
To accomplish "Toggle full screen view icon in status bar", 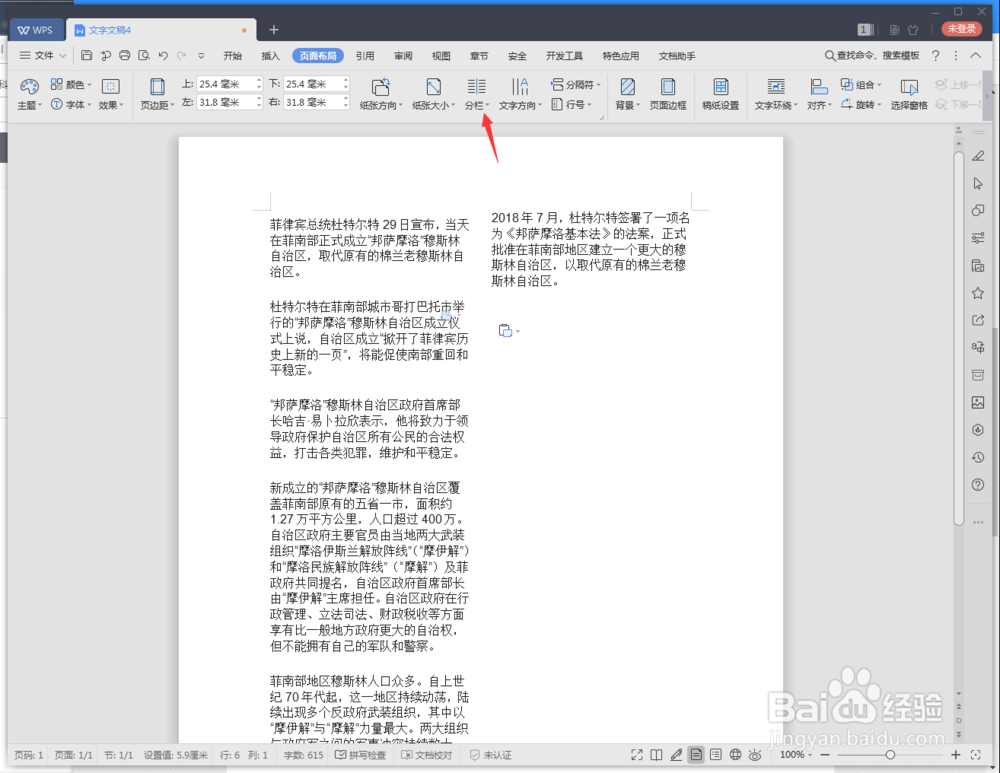I will coord(636,755).
